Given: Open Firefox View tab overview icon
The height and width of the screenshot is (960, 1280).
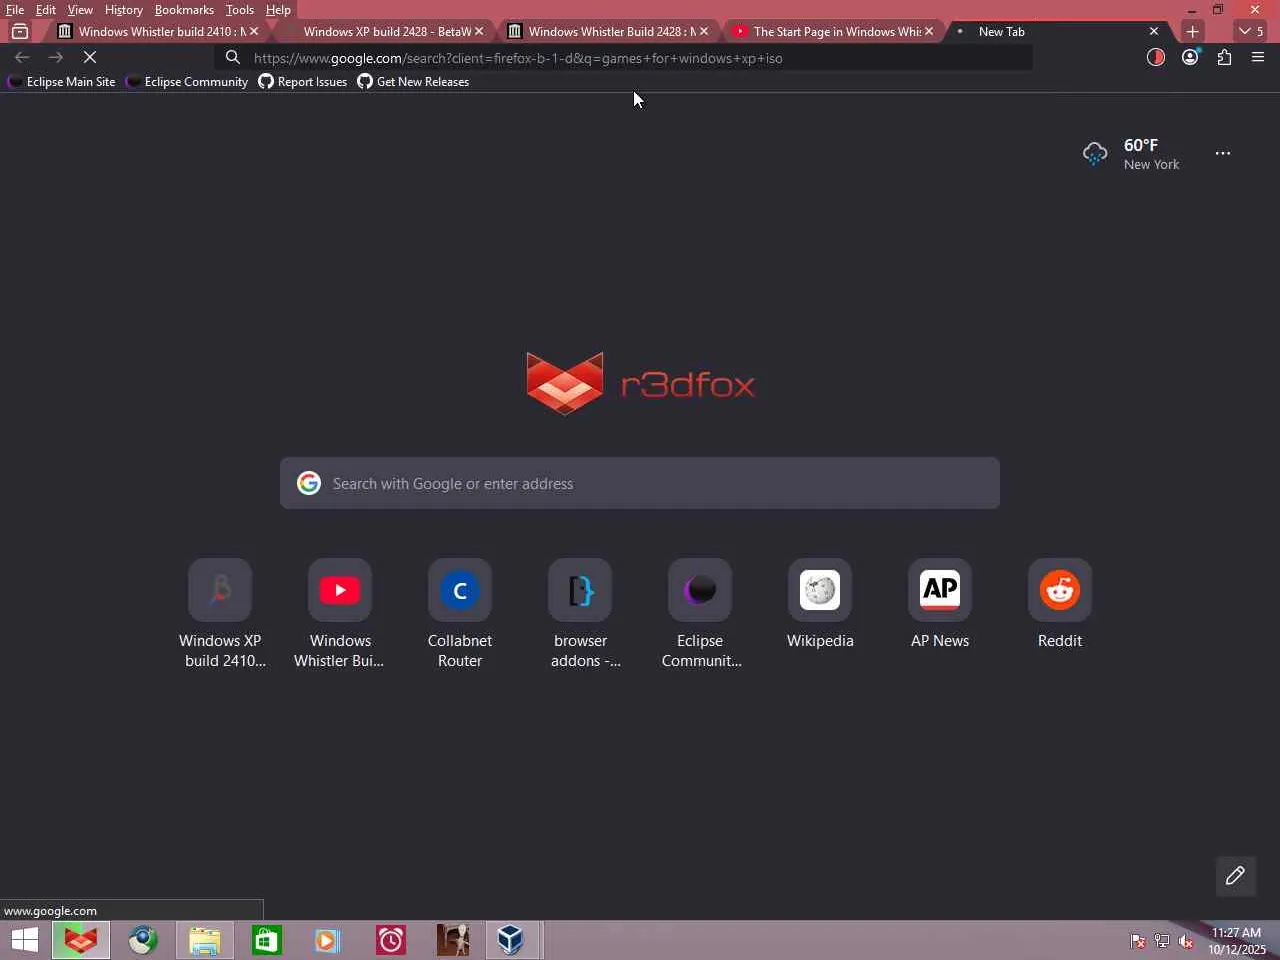Looking at the screenshot, I should (x=20, y=31).
